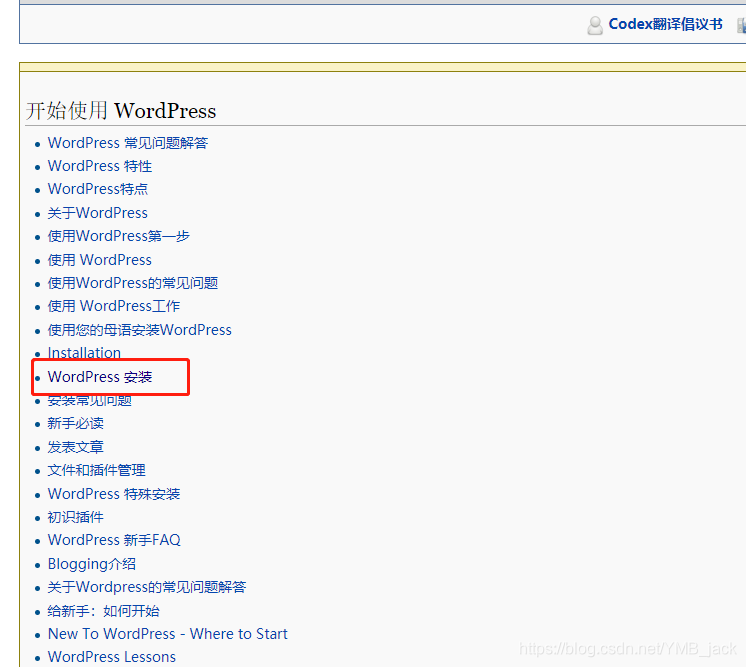The height and width of the screenshot is (667, 746).
Task: Open New To WordPress - Where to Start
Action: tap(167, 634)
